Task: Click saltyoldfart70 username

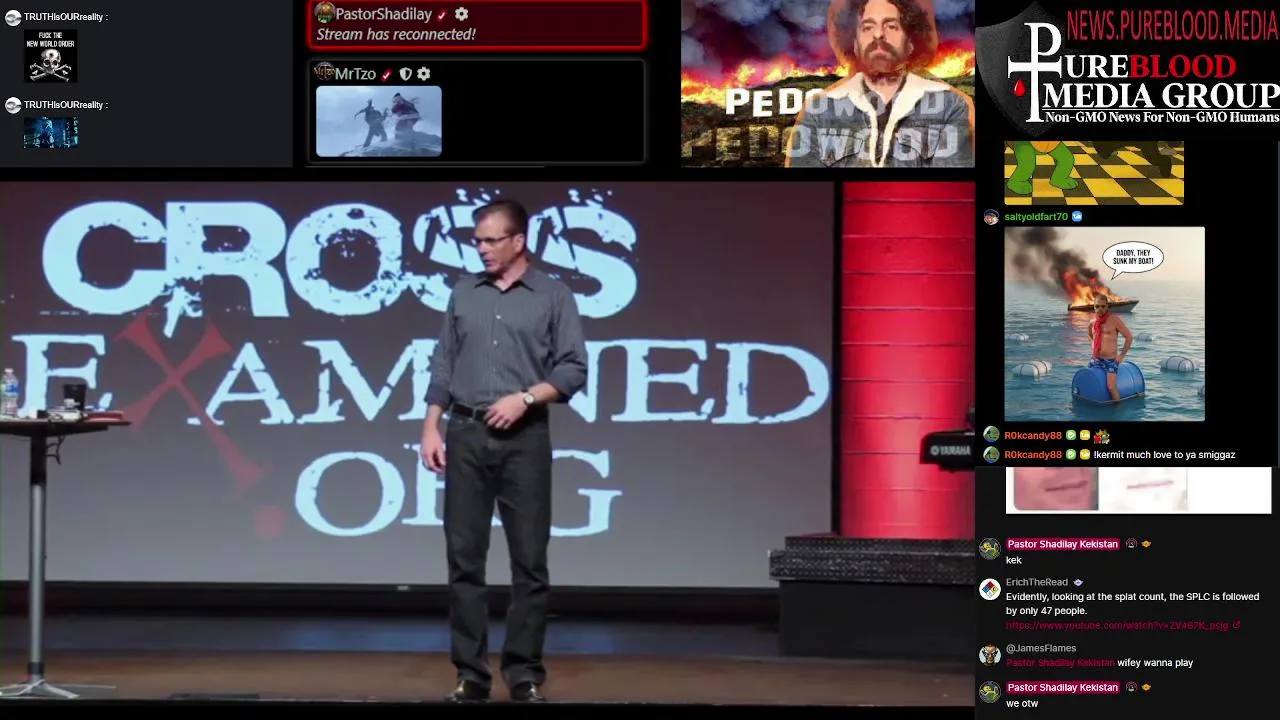Action: [1036, 217]
